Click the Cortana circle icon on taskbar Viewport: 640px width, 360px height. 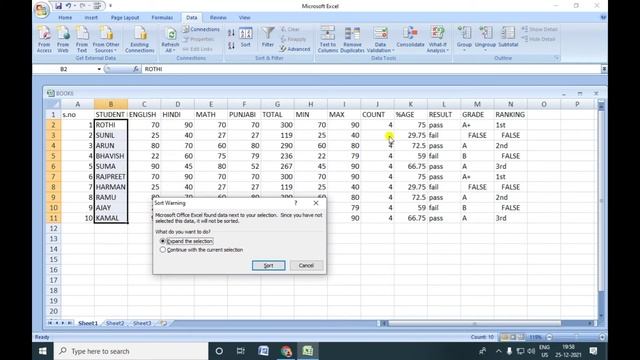[219, 351]
